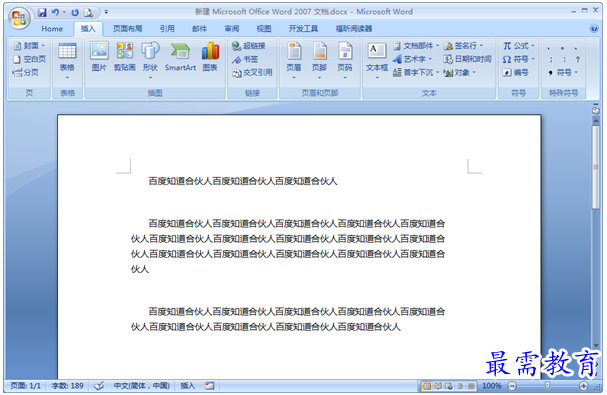Place cursor in the last paragraph
The height and width of the screenshot is (395, 607).
288,319
